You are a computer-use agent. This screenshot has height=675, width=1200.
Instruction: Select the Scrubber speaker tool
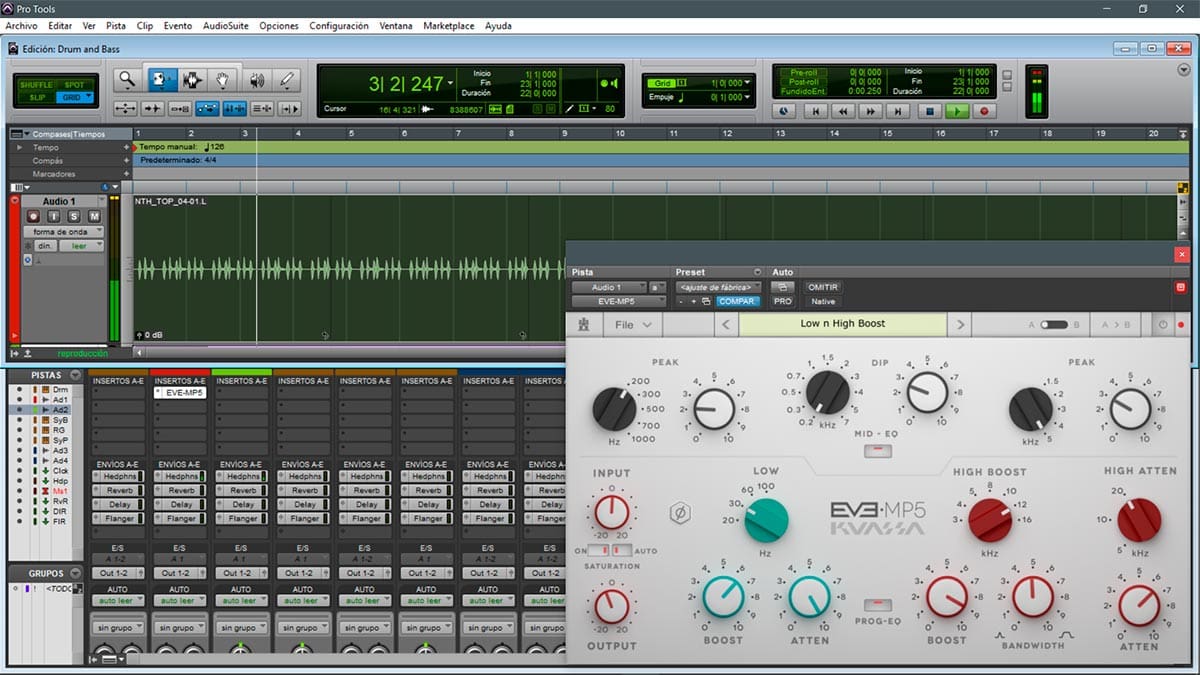click(x=257, y=80)
